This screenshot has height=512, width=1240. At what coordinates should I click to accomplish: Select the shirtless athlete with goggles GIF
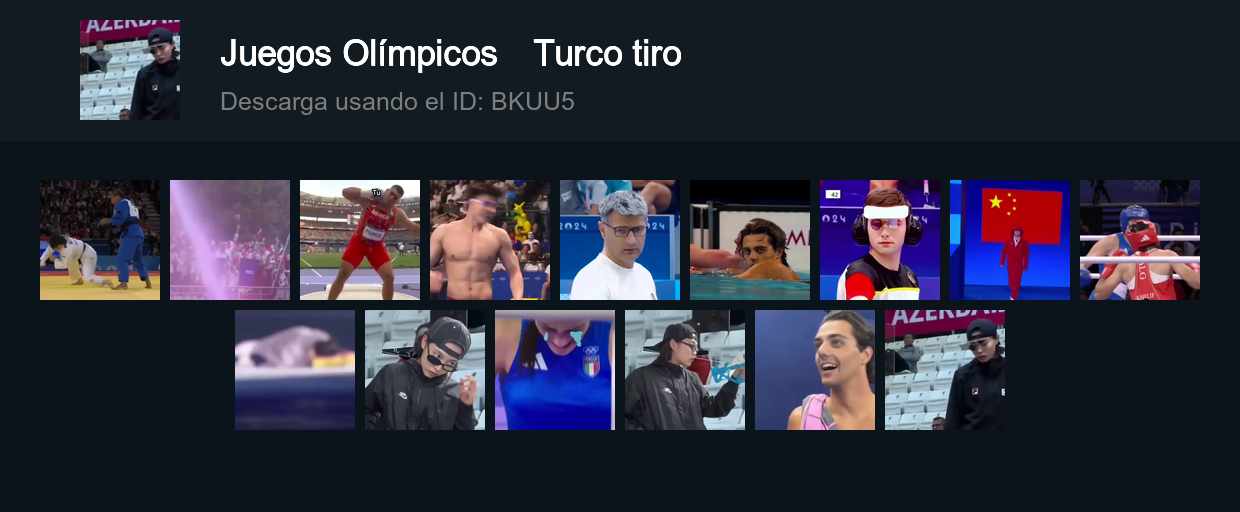tap(490, 240)
